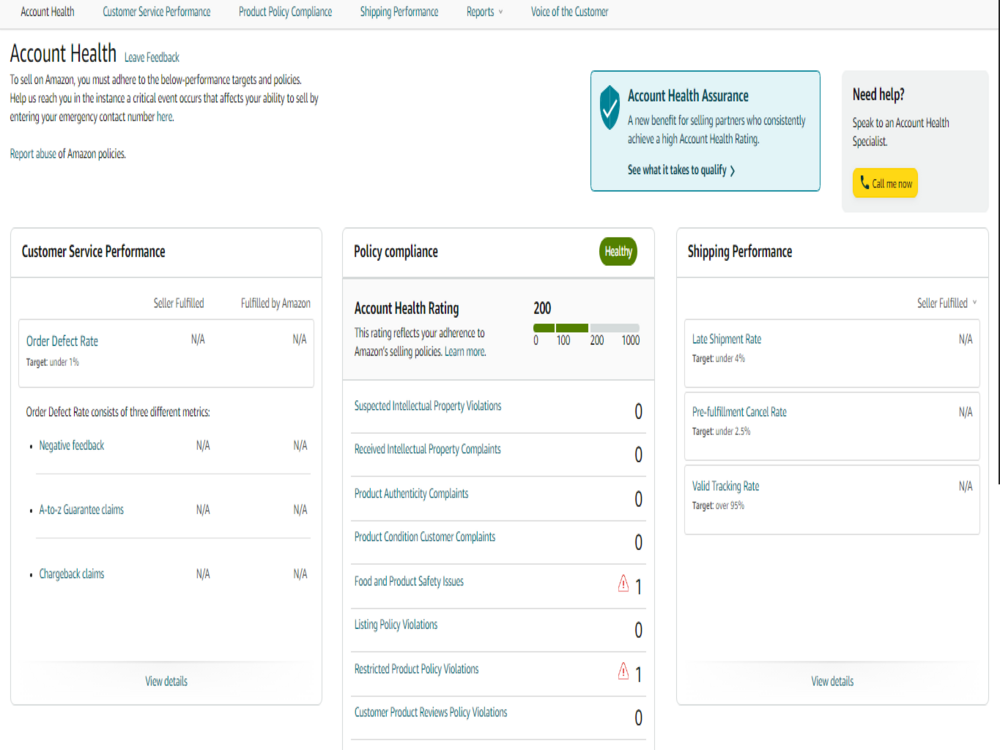Open the Valid Tracking Rate link
The width and height of the screenshot is (1000, 750).
pos(726,486)
